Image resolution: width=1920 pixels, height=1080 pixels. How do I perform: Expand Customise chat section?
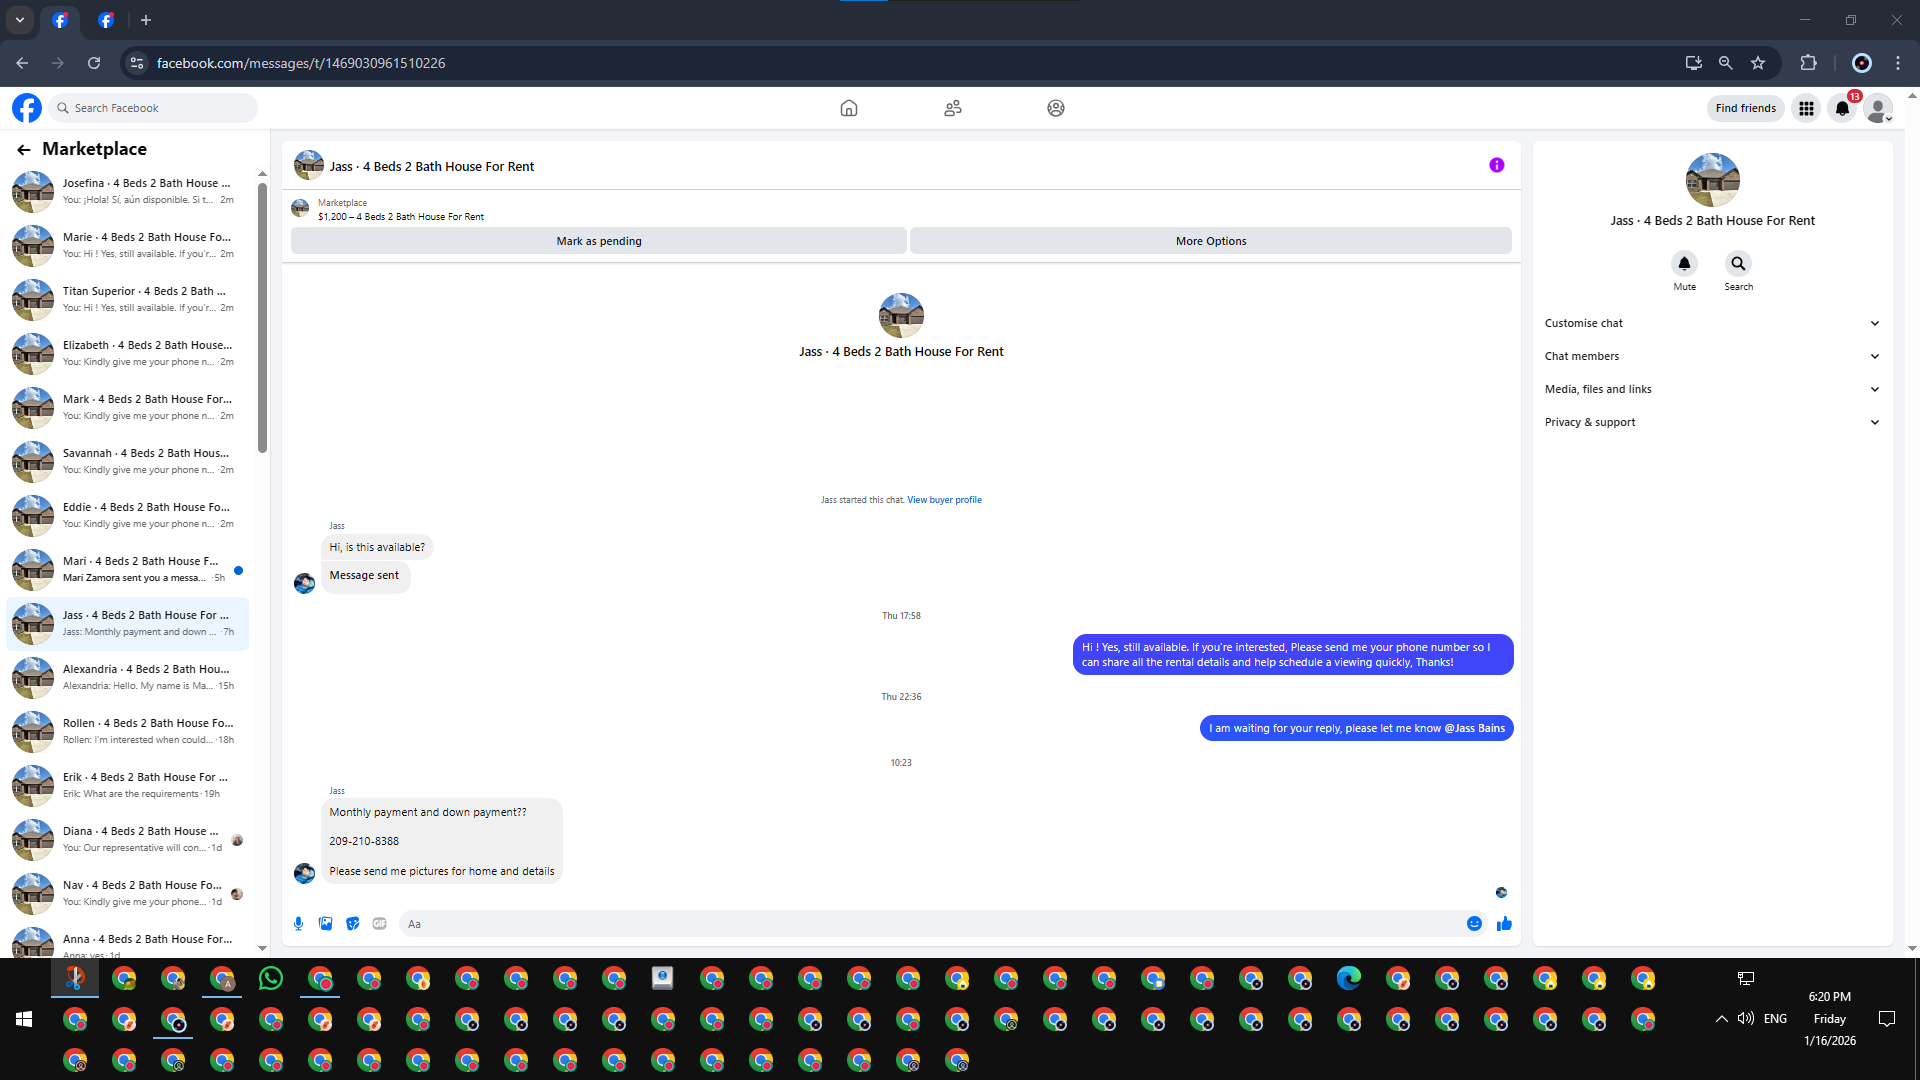click(x=1711, y=323)
